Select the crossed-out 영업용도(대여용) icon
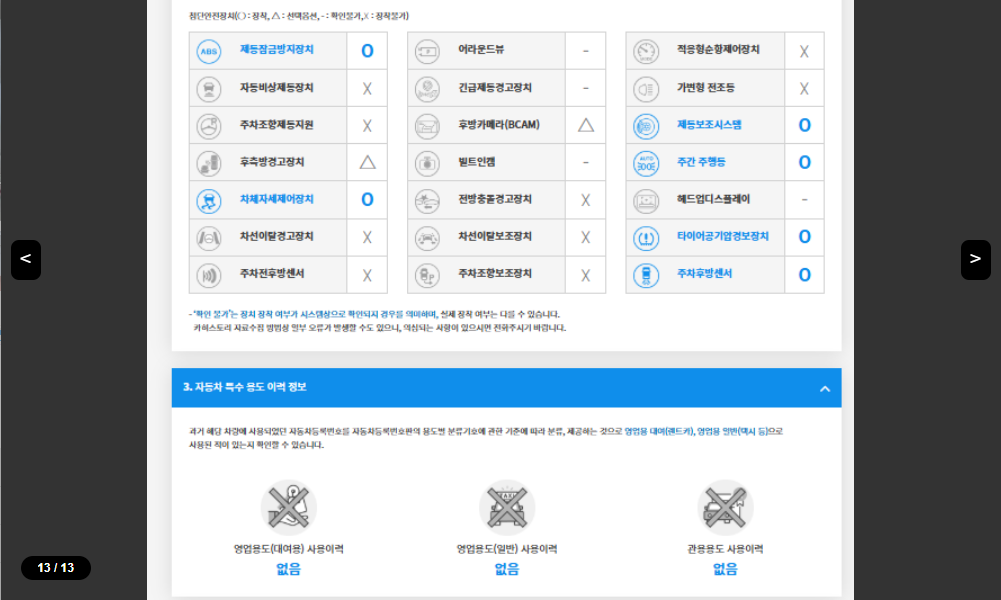The image size is (1001, 600). pyautogui.click(x=287, y=507)
